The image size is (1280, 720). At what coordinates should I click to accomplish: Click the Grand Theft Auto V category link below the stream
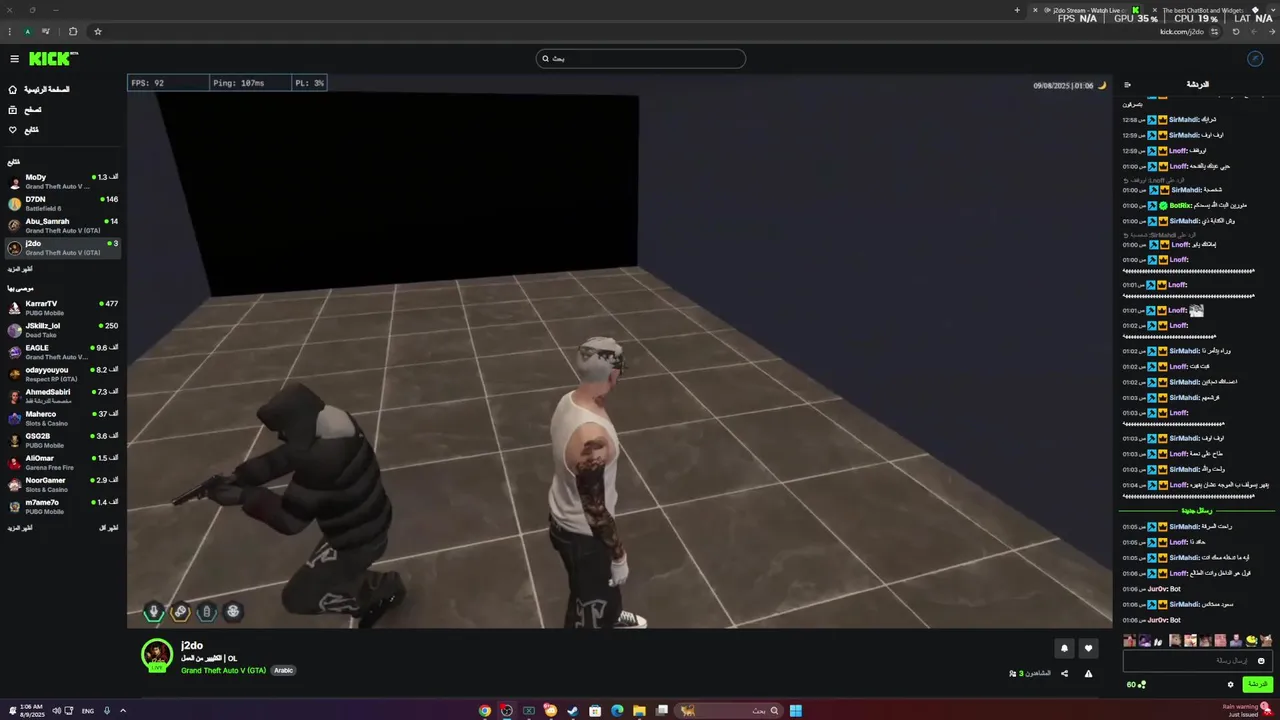[223, 670]
